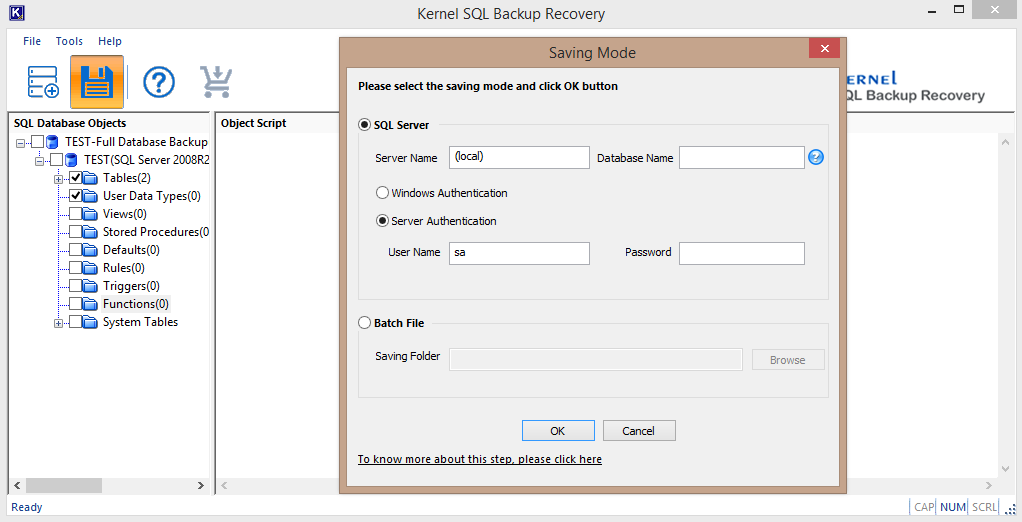Click the Defaults(0) folder icon
This screenshot has width=1022, height=522.
pos(91,250)
